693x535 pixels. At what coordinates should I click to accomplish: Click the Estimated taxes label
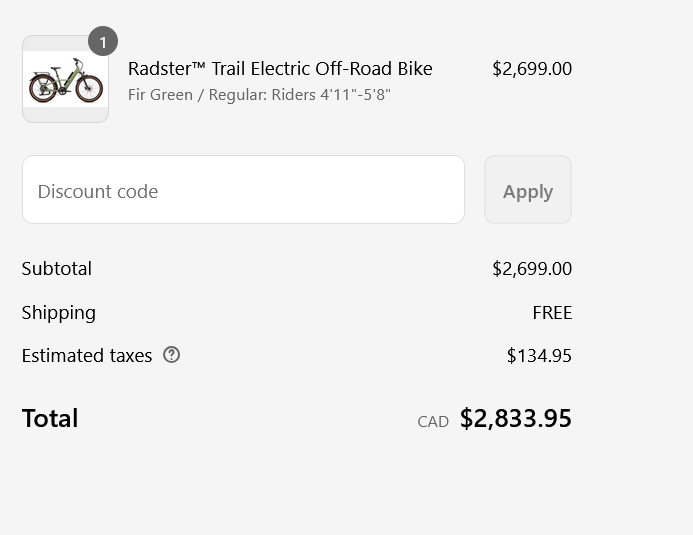(87, 356)
